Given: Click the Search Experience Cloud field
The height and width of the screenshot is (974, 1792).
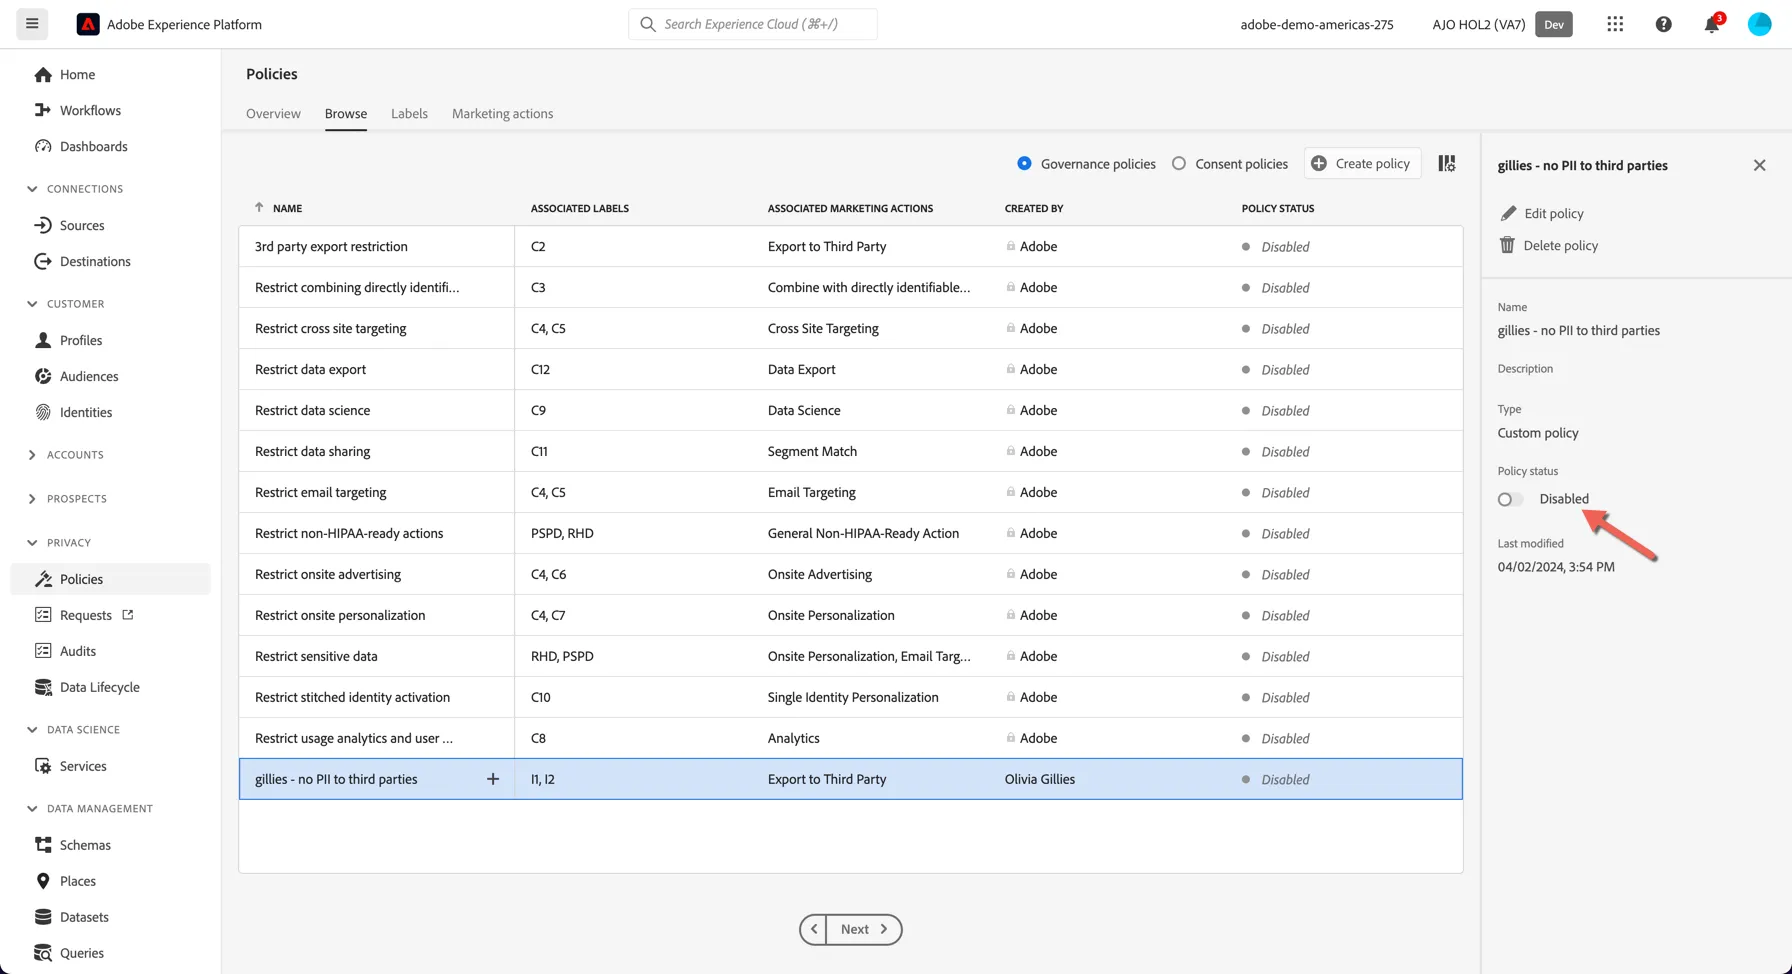Looking at the screenshot, I should [x=753, y=24].
